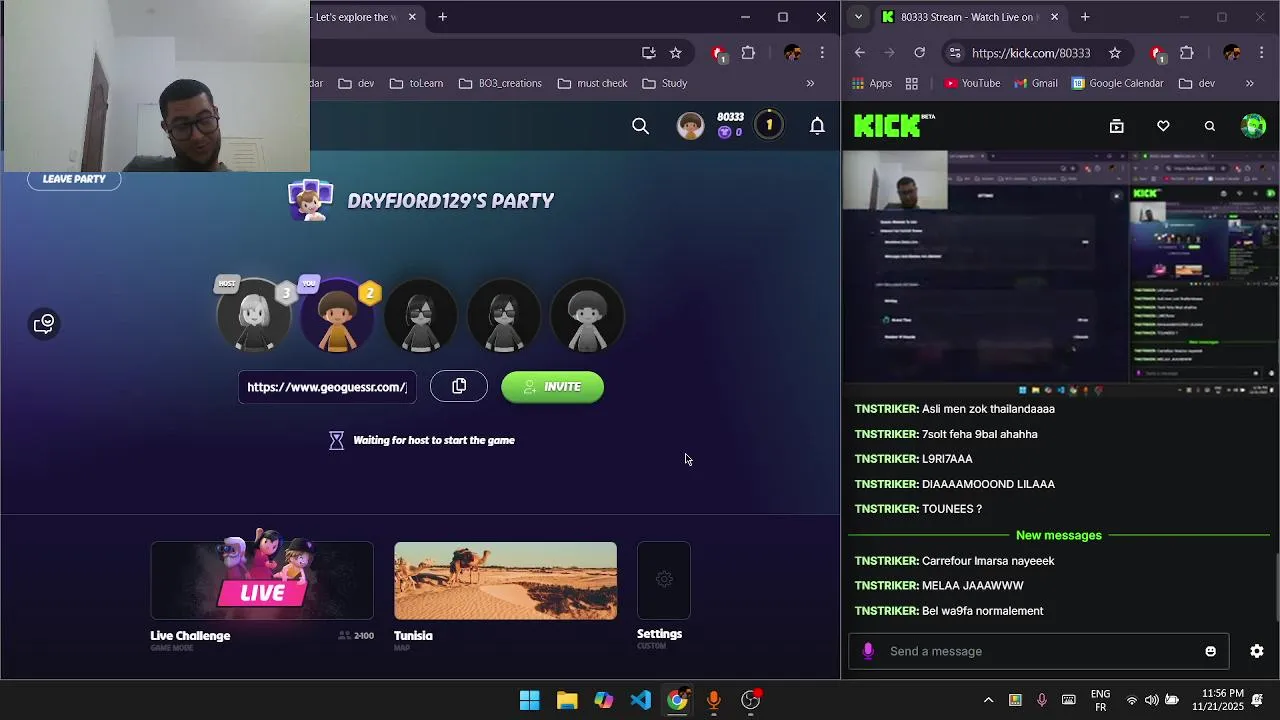Show more bookmarks chevron in left window

[x=810, y=83]
